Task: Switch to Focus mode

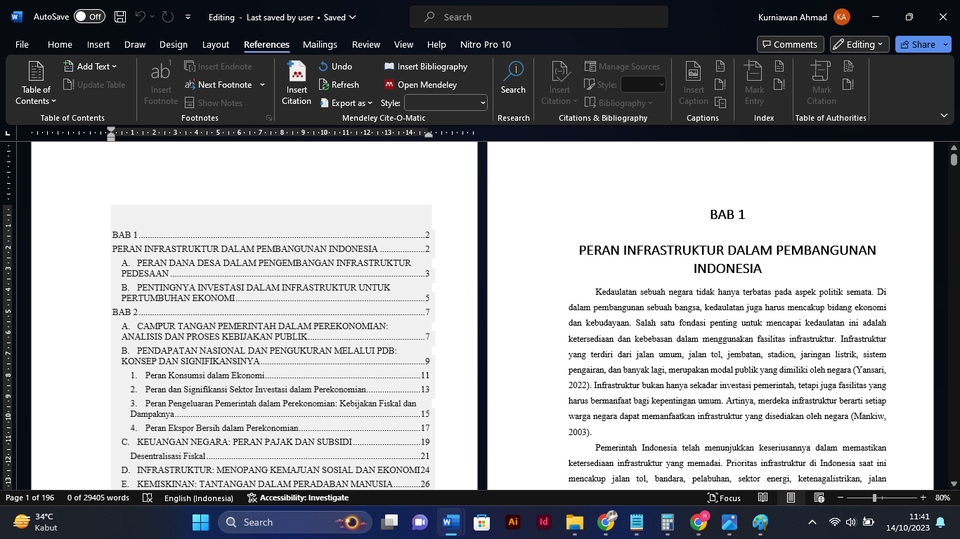Action: coord(724,498)
